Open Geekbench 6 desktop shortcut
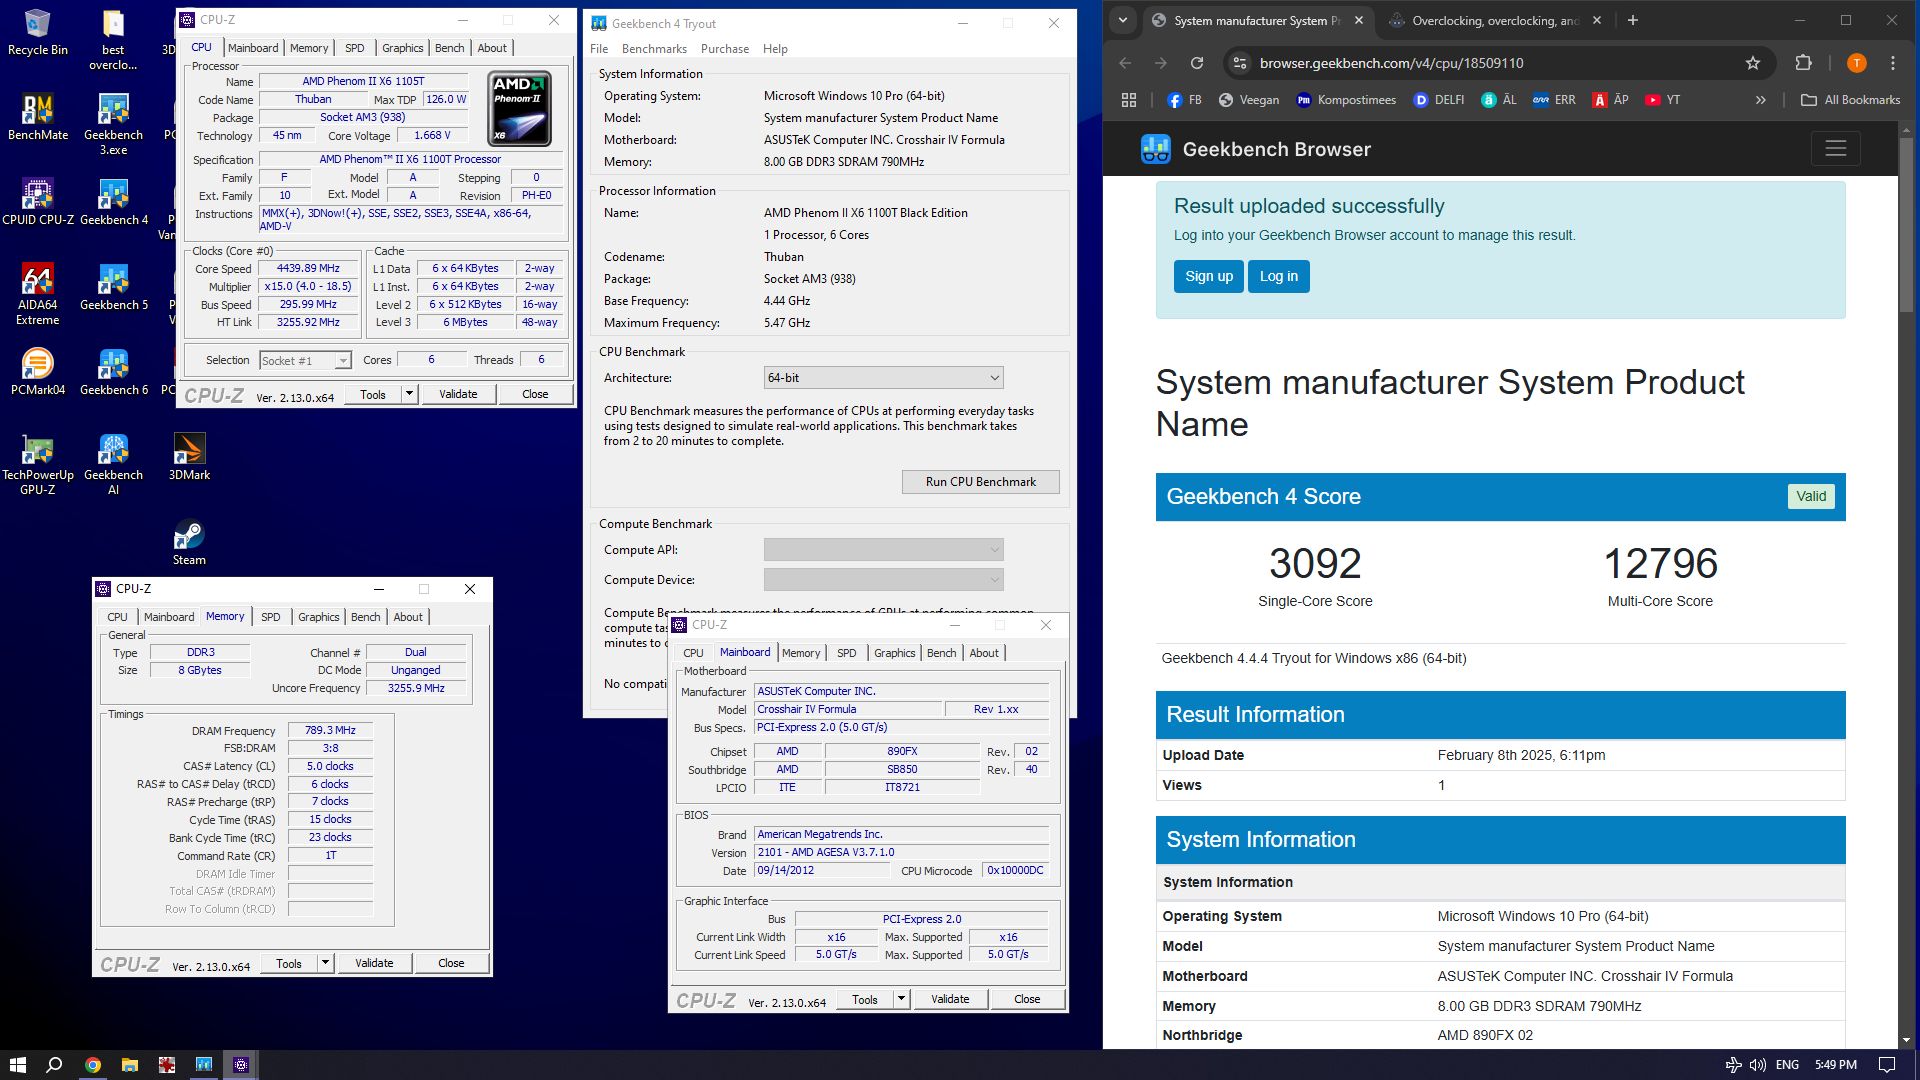This screenshot has height=1080, width=1920. tap(113, 372)
